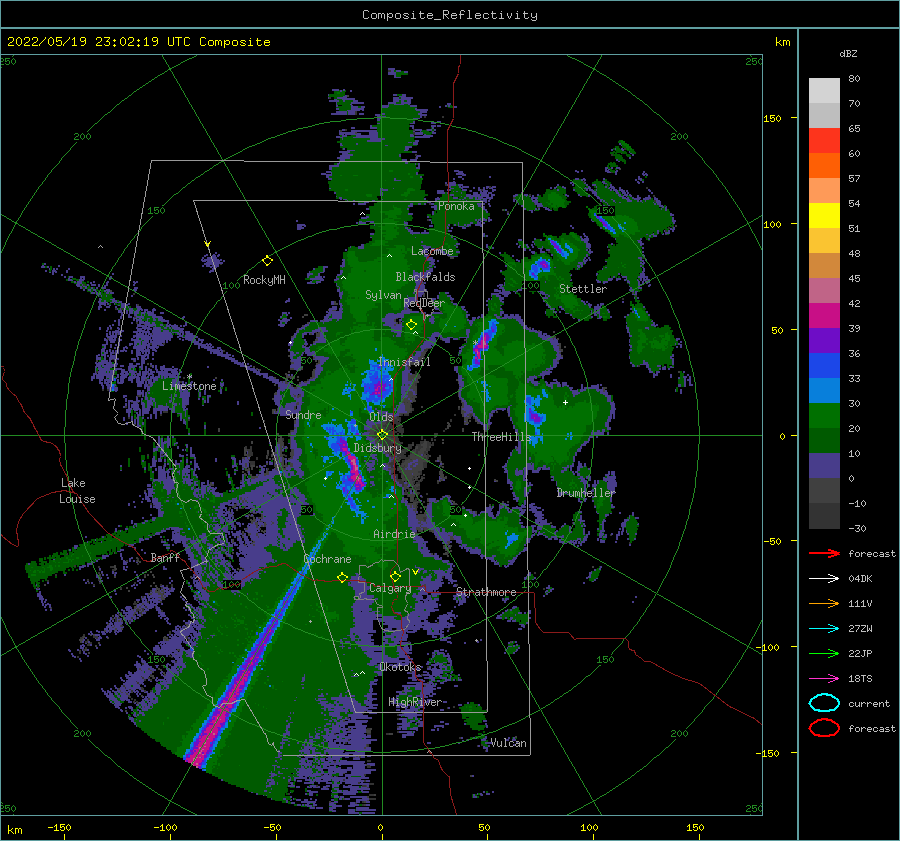Click the green 22JP arrow icon

pos(824,653)
